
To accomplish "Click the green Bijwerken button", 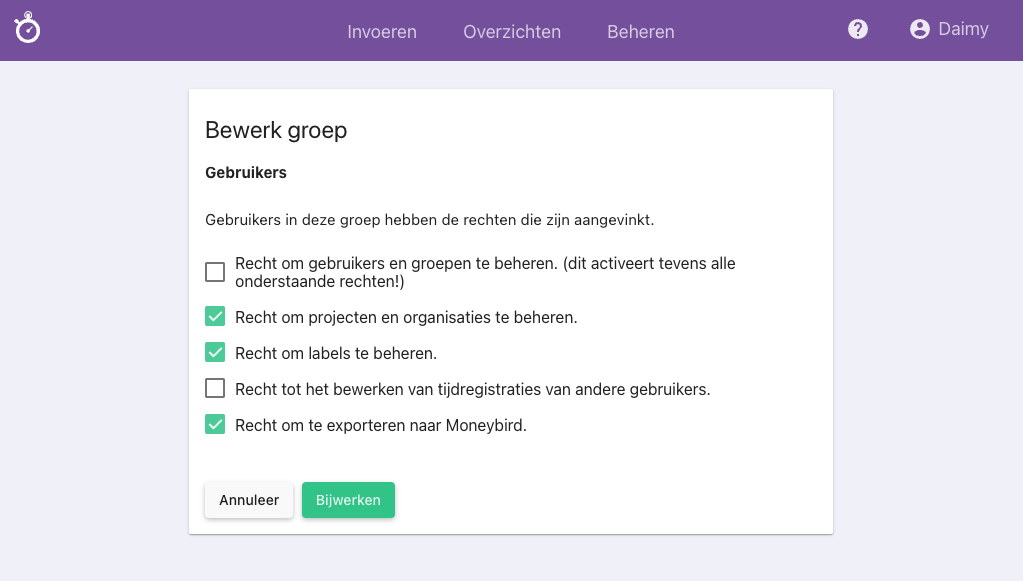I will tap(348, 500).
